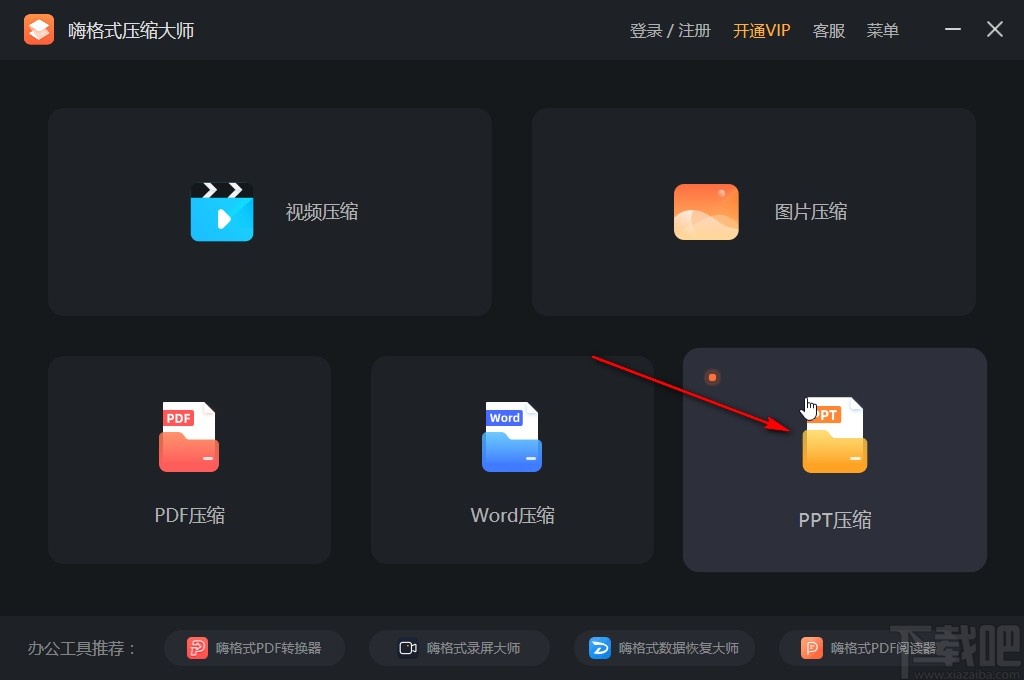The height and width of the screenshot is (680, 1024).
Task: Open 客服 customer service
Action: point(829,31)
